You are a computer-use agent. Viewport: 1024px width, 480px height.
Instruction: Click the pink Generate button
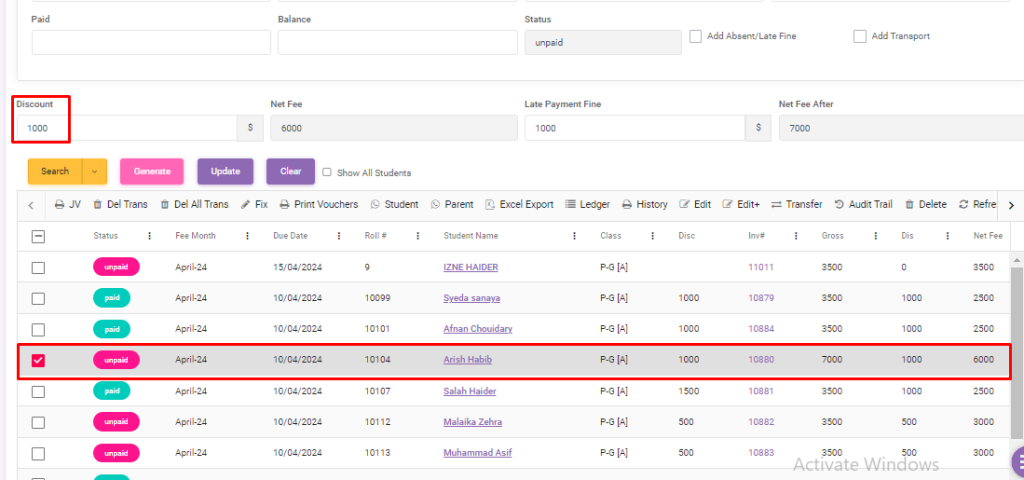coord(152,171)
